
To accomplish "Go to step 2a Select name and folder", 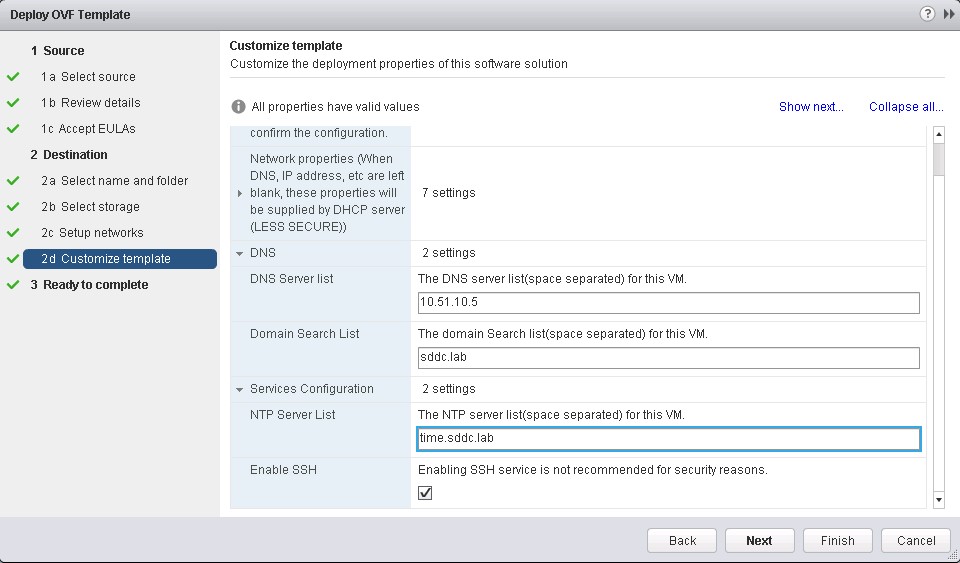I will 114,181.
